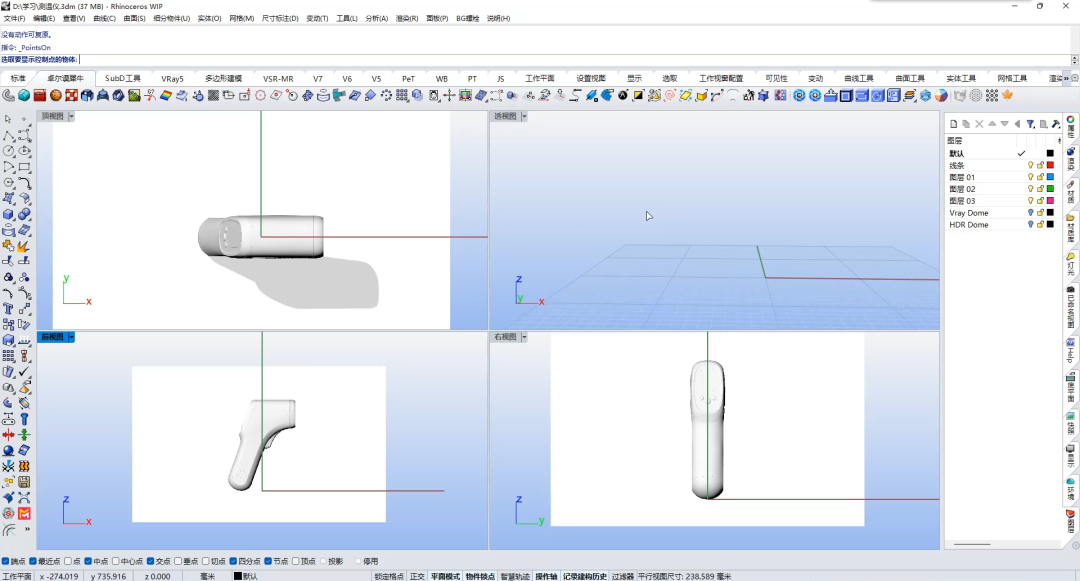Click the rectangle tool in left sidebar
The image size is (1080, 581).
pyautogui.click(x=24, y=167)
